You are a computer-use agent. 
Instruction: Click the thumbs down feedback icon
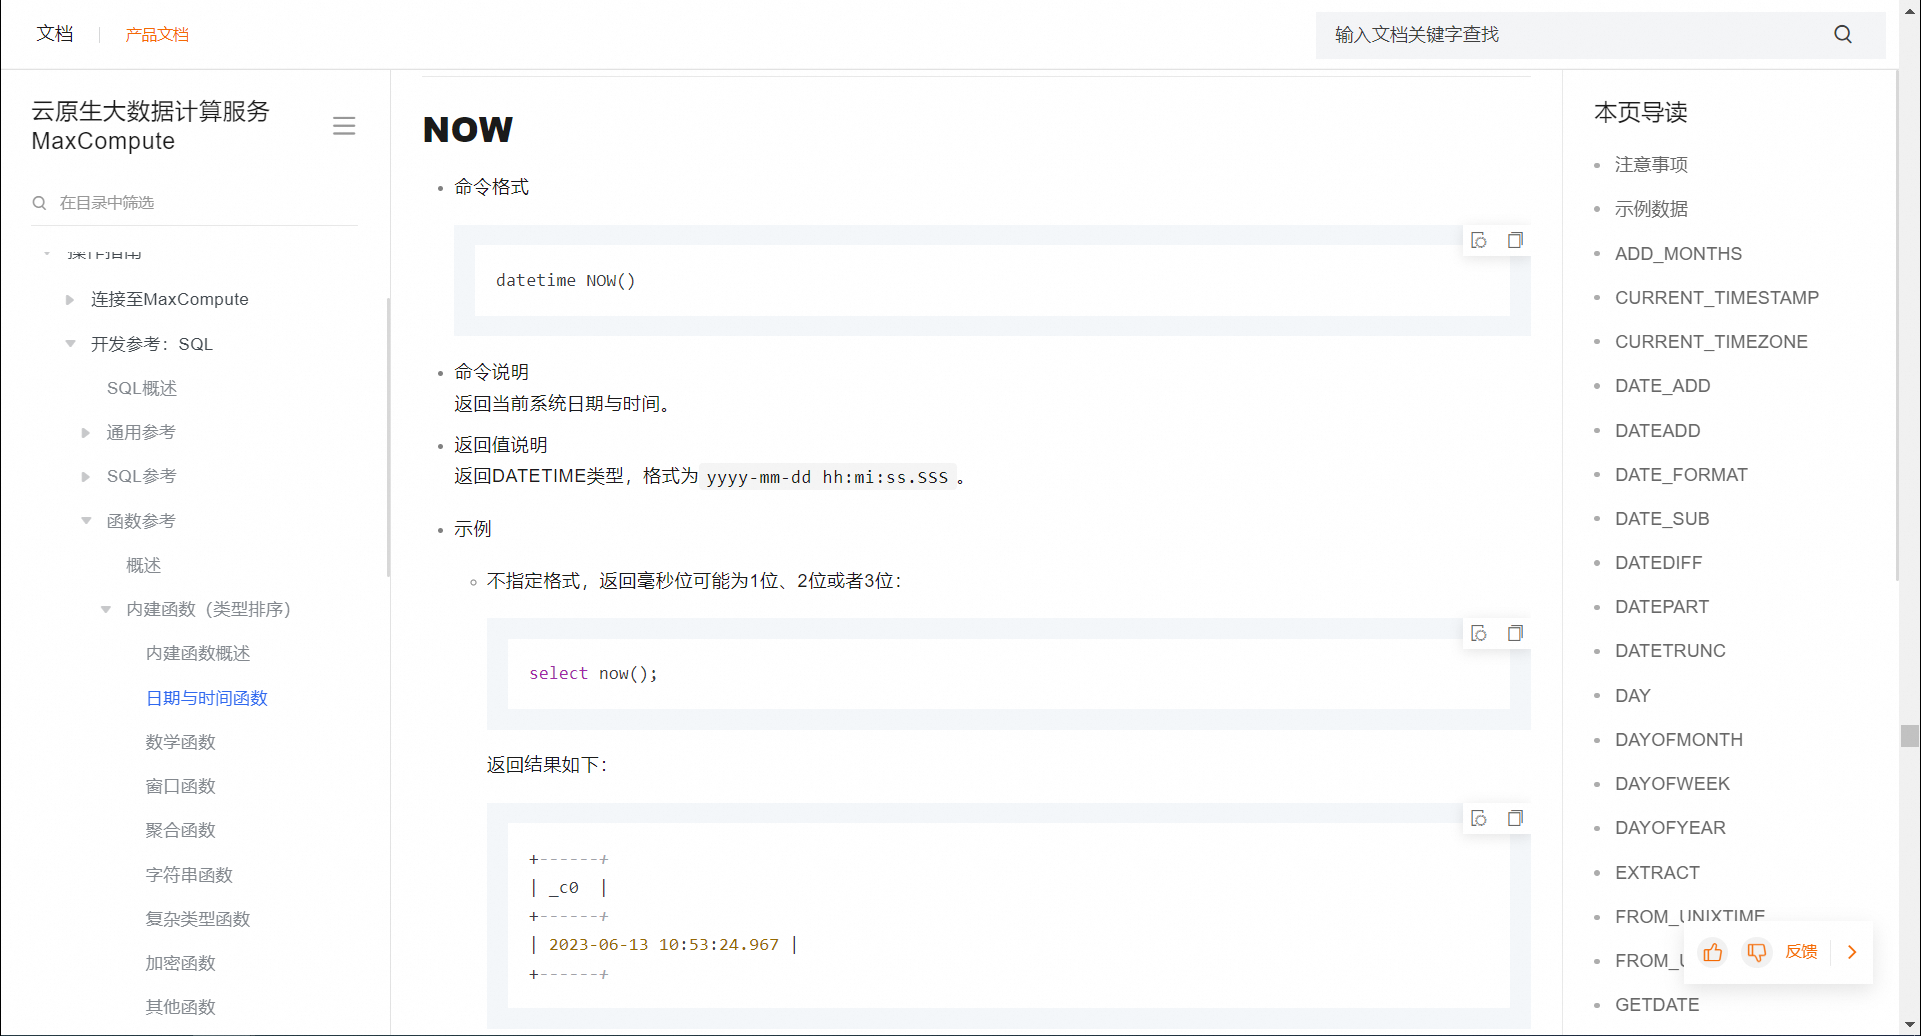coord(1756,952)
